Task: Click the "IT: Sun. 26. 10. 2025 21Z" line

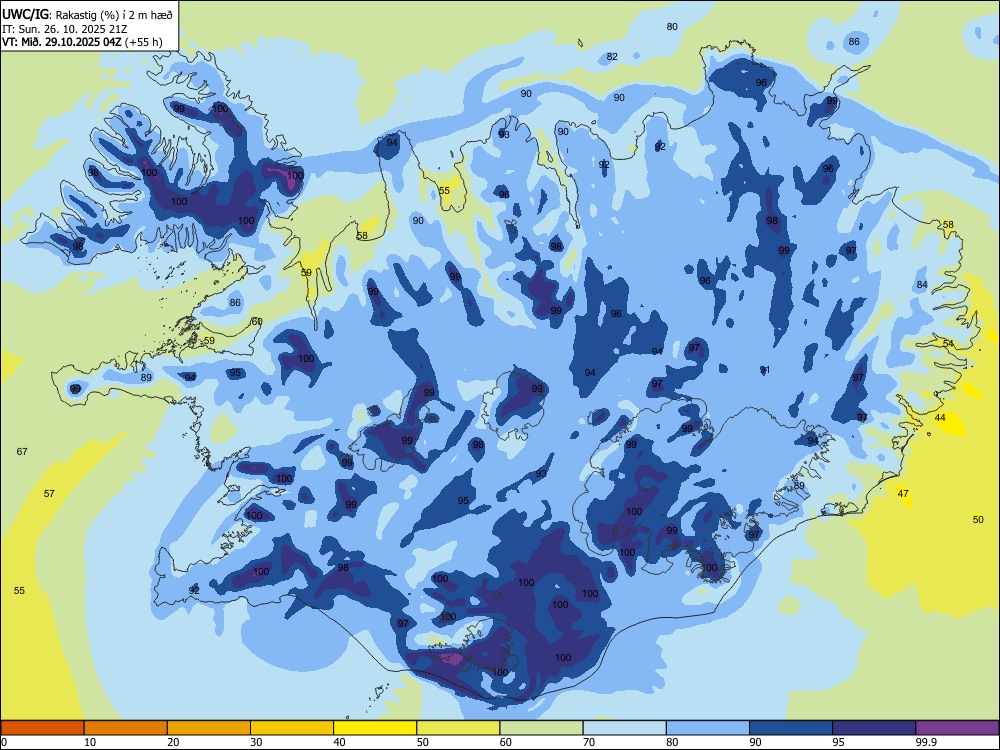Action: pyautogui.click(x=64, y=29)
